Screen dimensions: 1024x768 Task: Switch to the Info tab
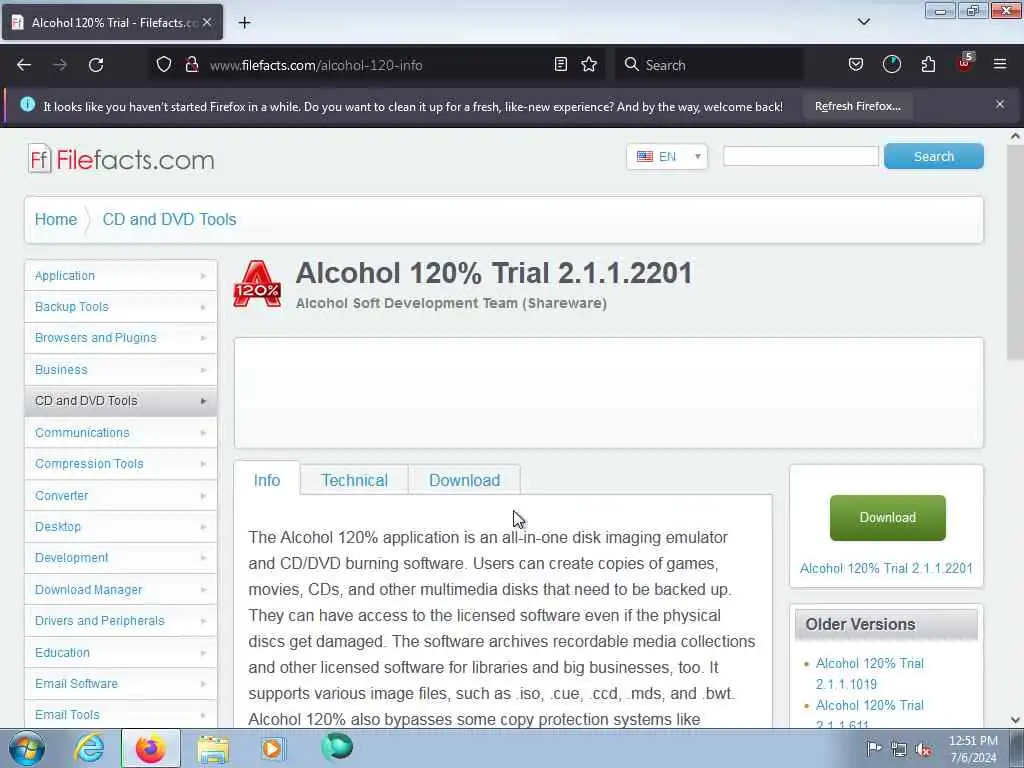(x=267, y=480)
